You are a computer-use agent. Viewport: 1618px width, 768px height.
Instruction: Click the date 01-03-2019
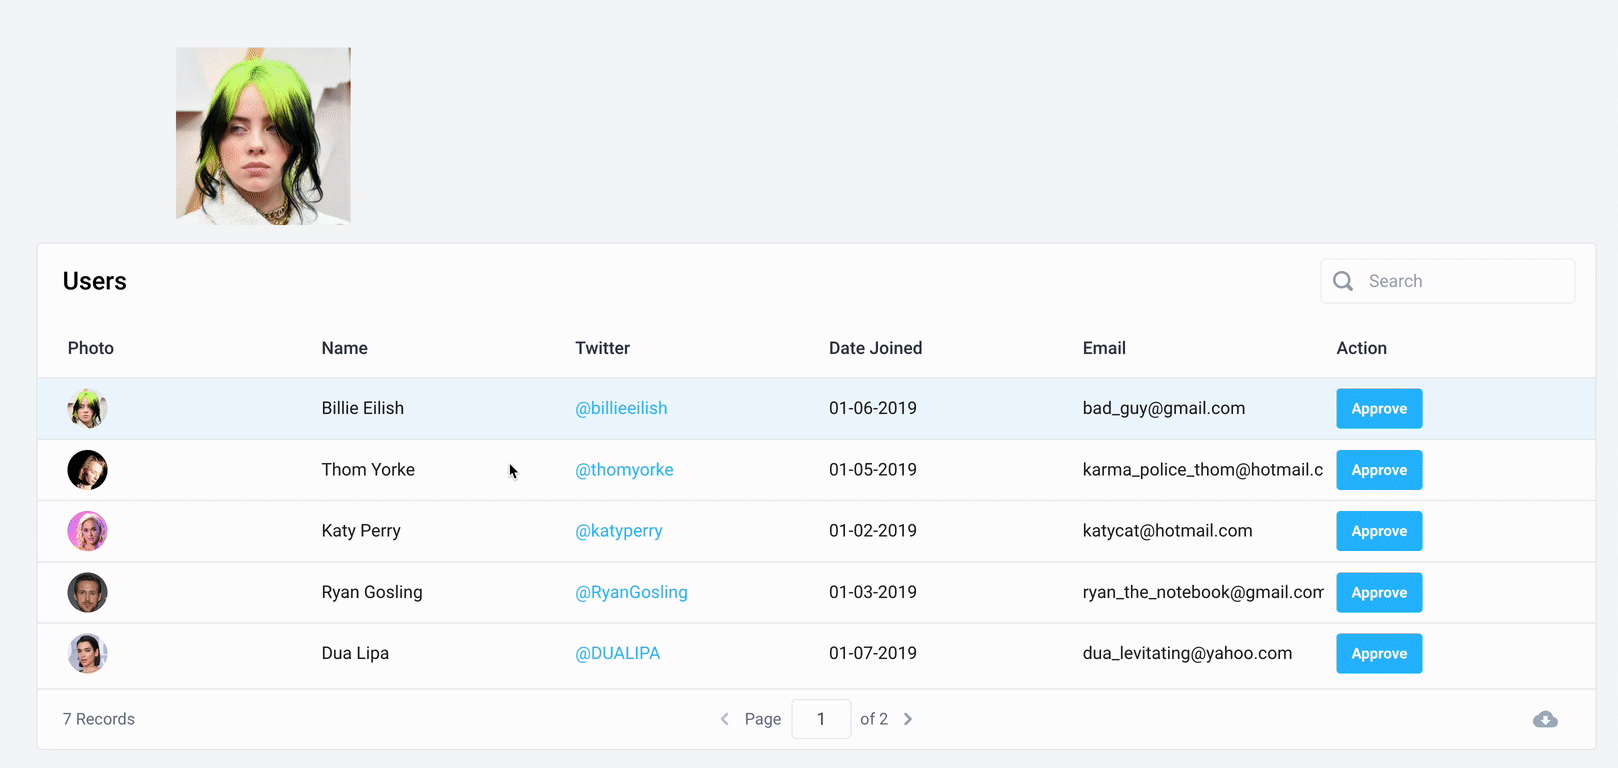(x=873, y=592)
